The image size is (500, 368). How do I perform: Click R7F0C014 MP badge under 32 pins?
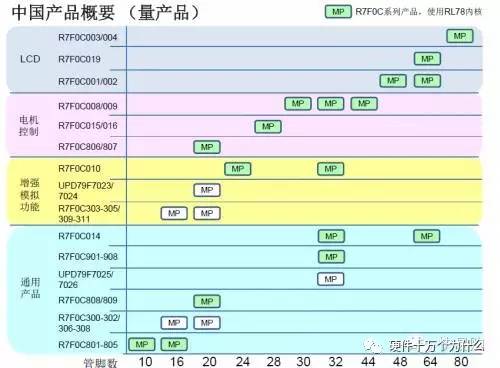point(331,236)
